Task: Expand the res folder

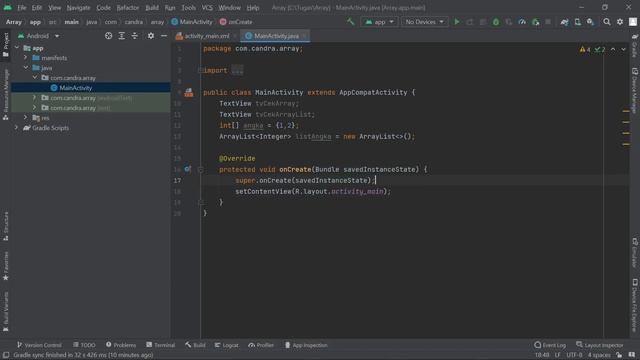Action: [26, 118]
